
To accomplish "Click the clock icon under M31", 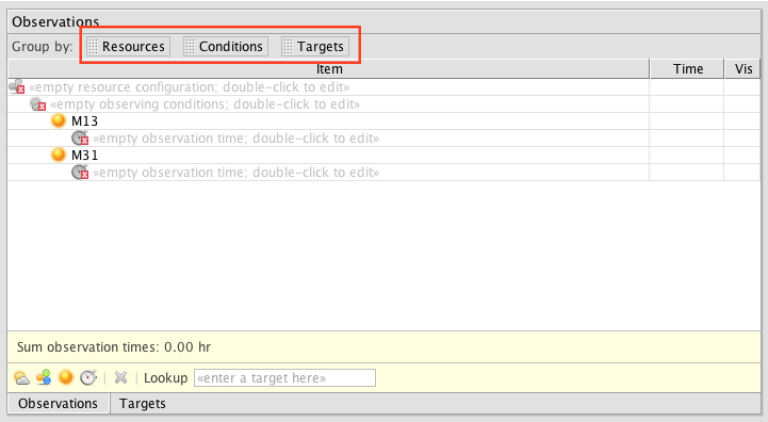I will coord(80,172).
